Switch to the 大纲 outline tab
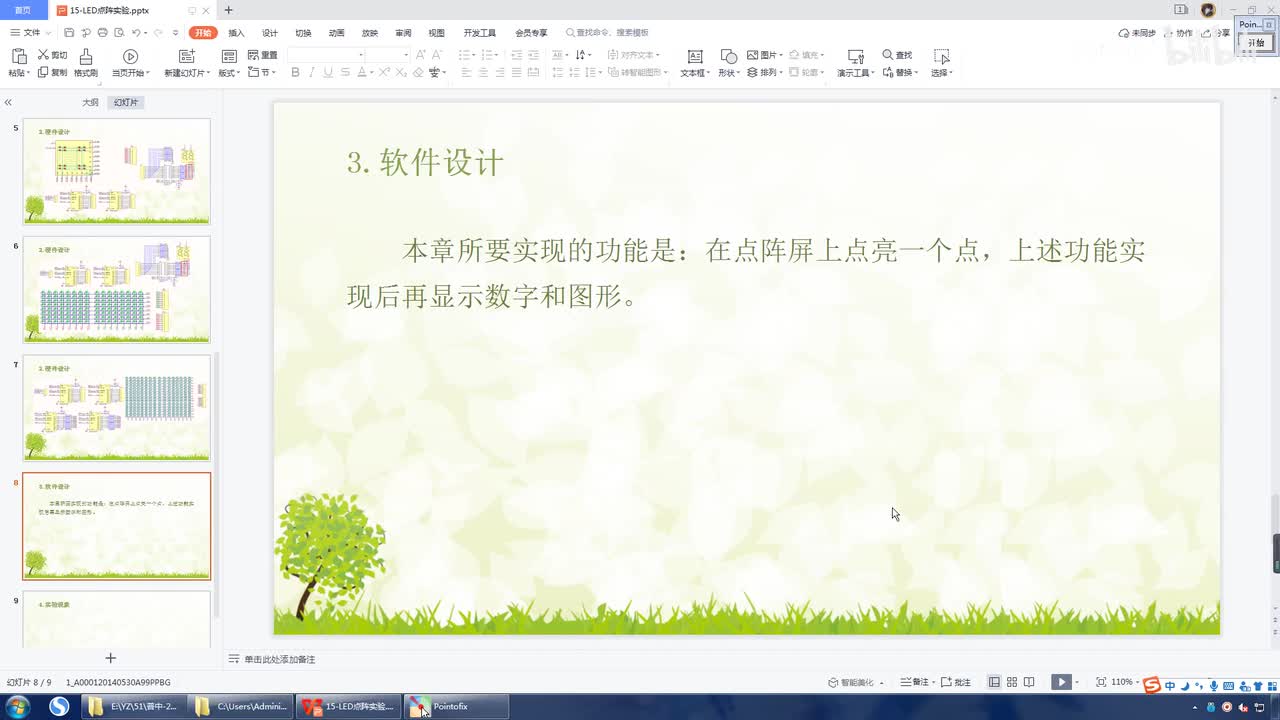1280x720 pixels. [x=90, y=103]
